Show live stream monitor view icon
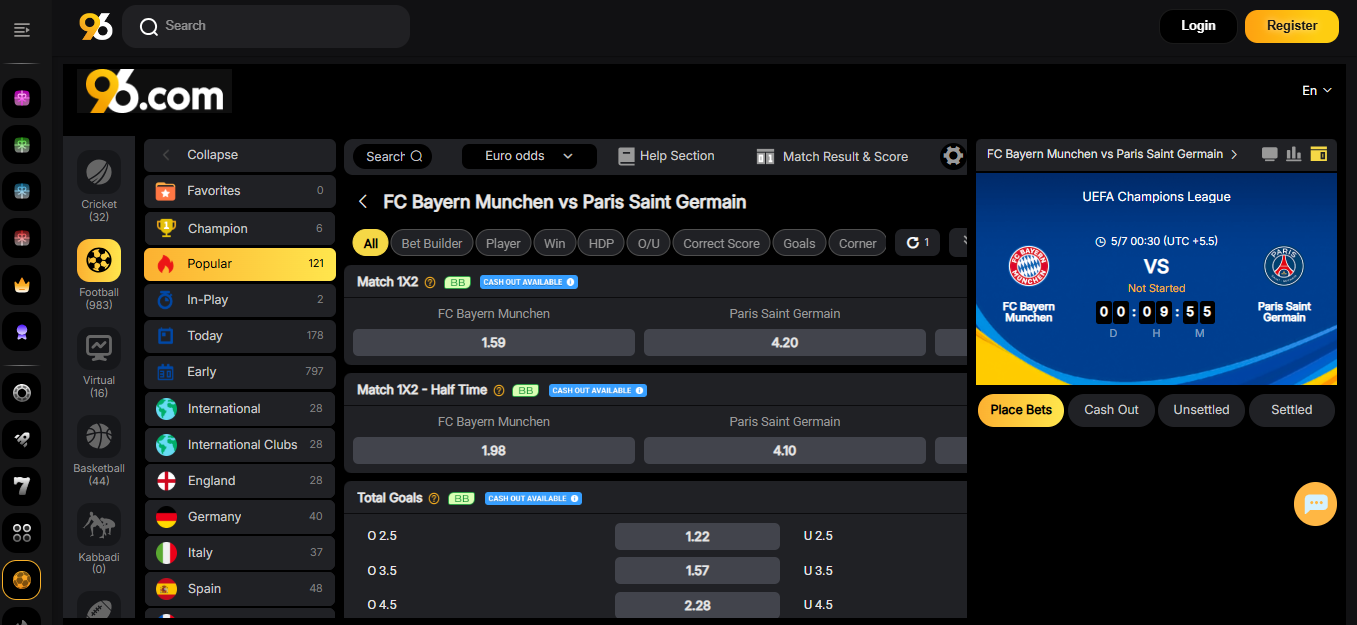Viewport: 1357px width, 625px height. [1270, 154]
